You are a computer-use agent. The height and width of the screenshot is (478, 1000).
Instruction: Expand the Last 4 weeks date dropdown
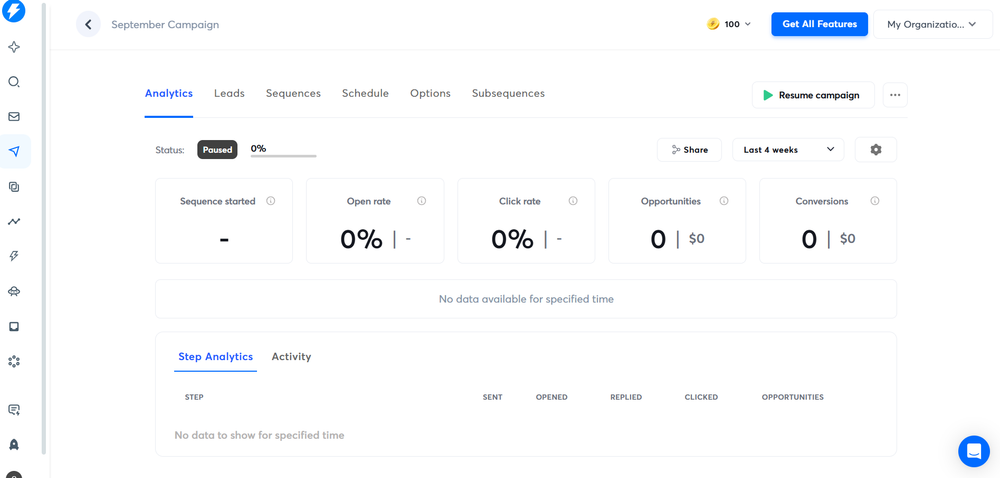(788, 150)
